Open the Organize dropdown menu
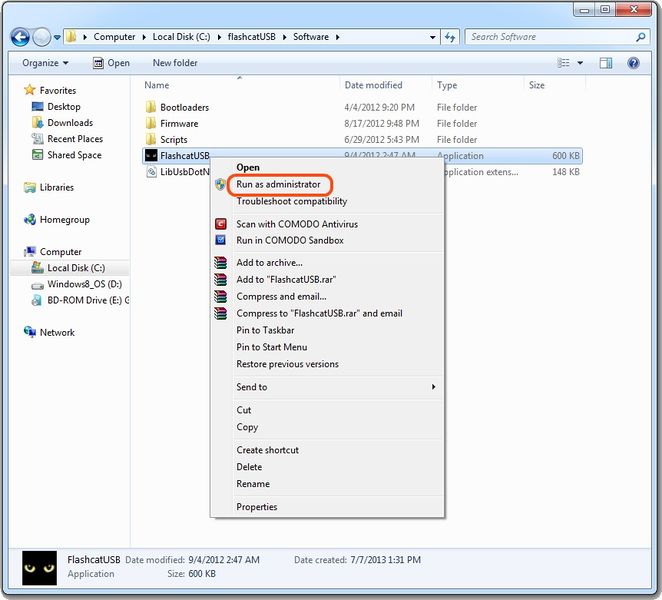This screenshot has height=600, width=662. pyautogui.click(x=45, y=62)
